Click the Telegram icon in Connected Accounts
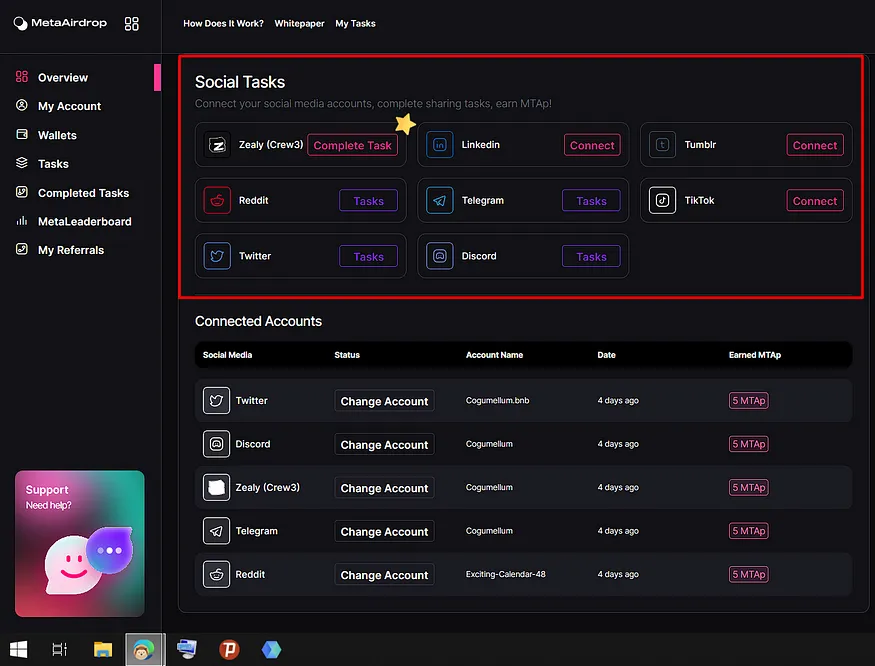875x666 pixels. pyautogui.click(x=217, y=531)
